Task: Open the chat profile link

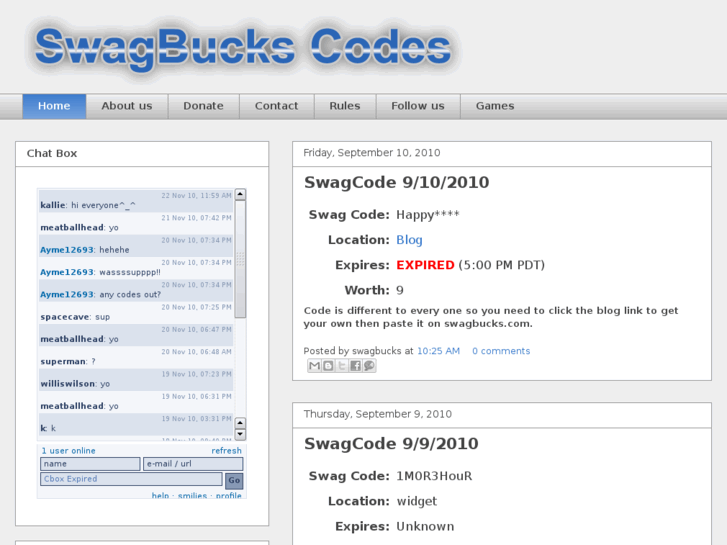Action: point(229,495)
